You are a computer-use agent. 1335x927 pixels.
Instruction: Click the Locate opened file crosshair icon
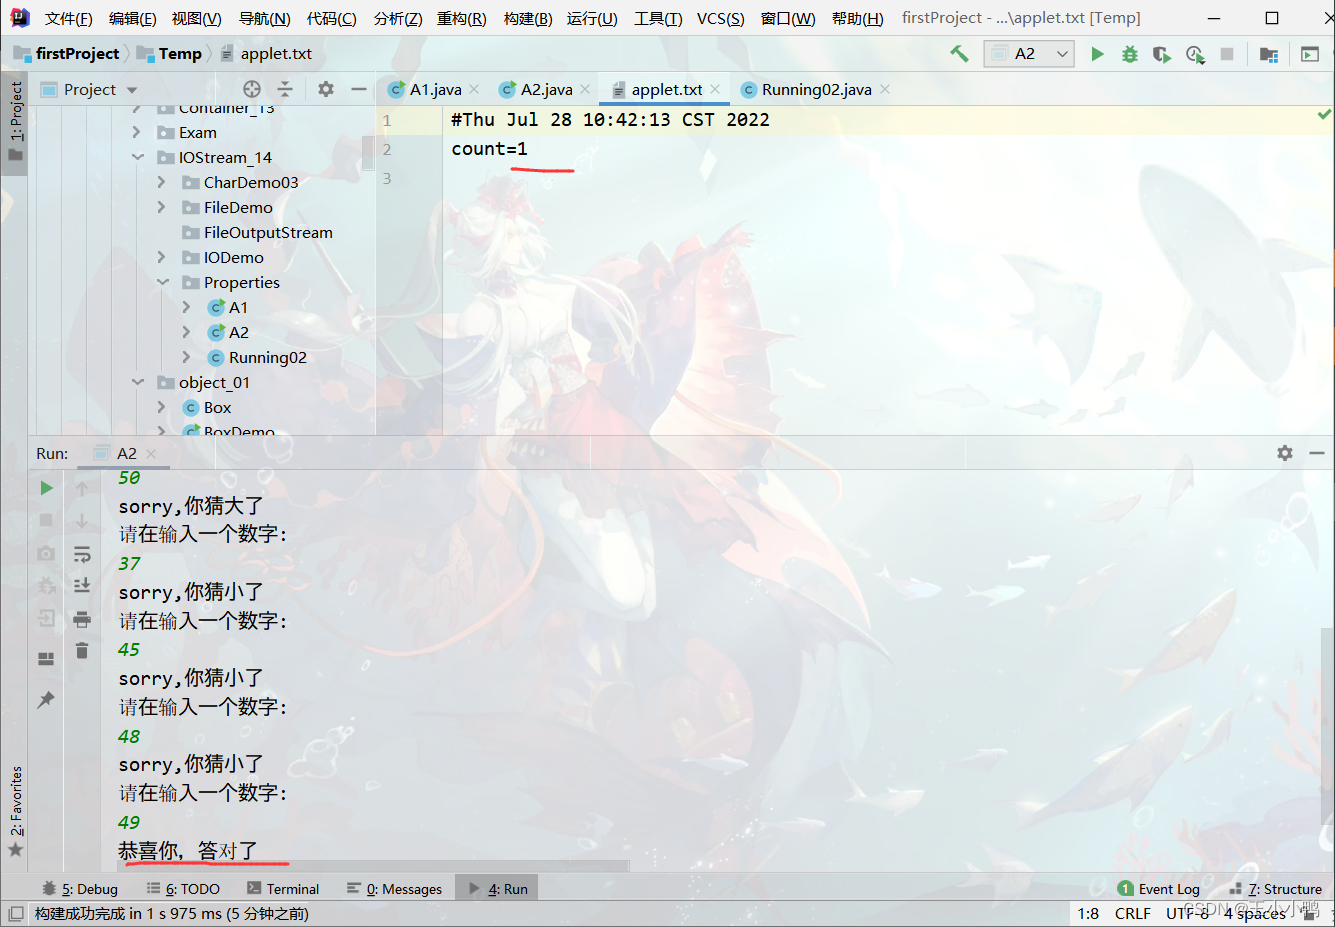tap(252, 89)
